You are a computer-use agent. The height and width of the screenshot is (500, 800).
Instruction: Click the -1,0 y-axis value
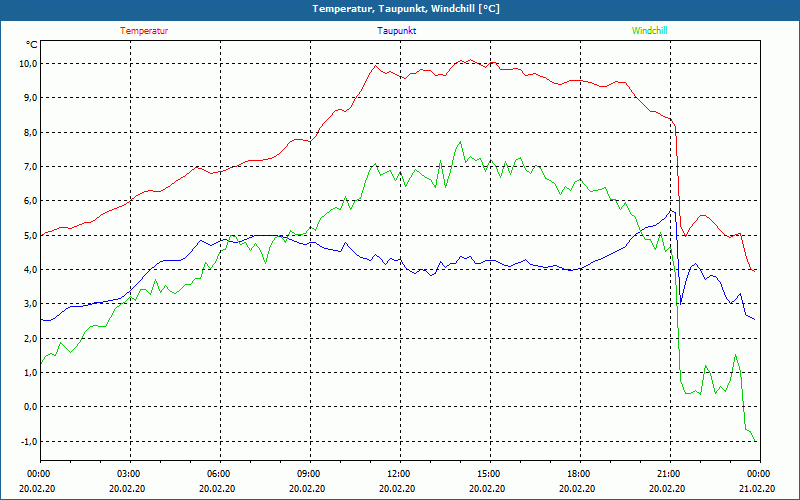click(x=28, y=442)
